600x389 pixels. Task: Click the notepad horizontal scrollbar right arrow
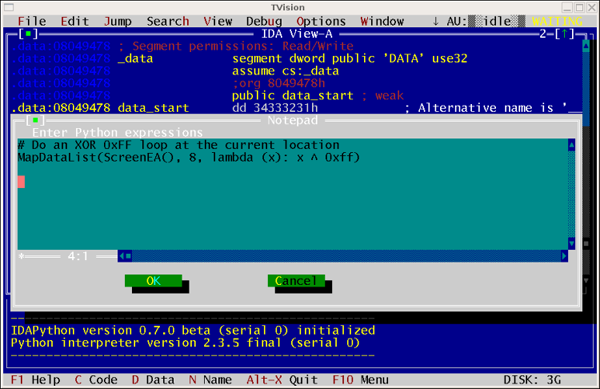tap(564, 256)
